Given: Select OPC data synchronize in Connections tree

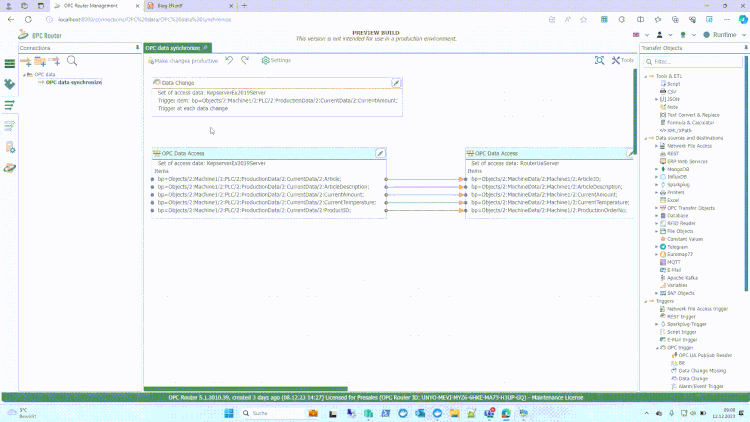Looking at the screenshot, I should [x=73, y=82].
